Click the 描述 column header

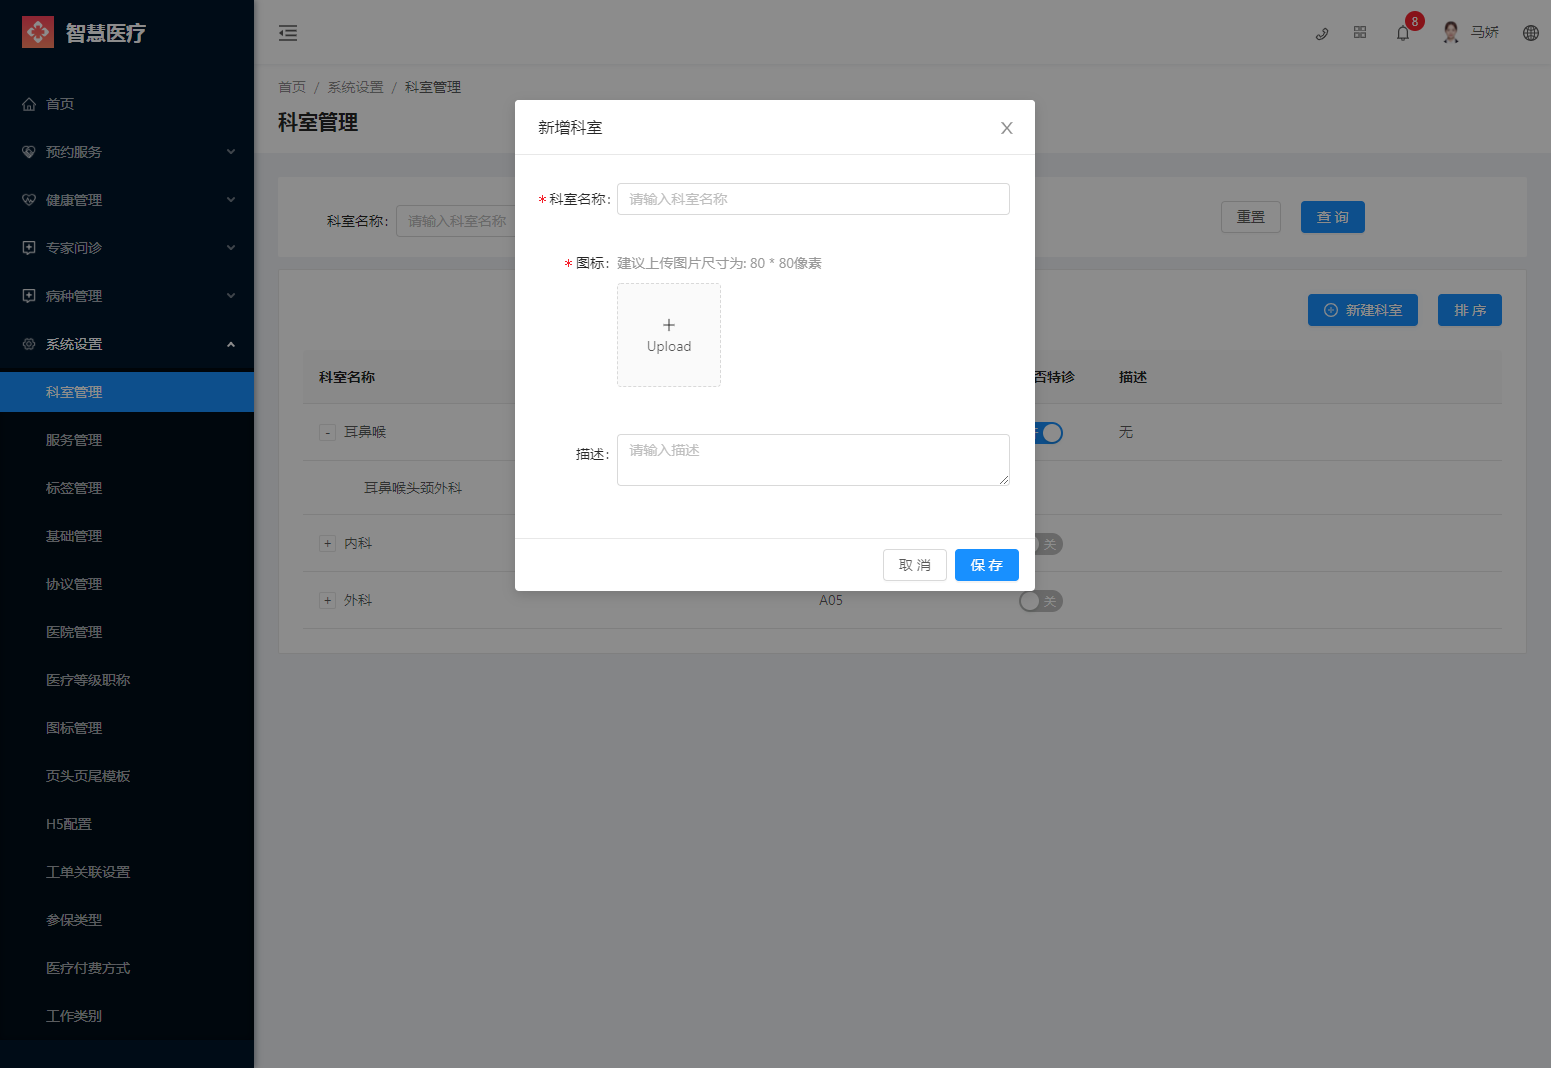pyautogui.click(x=1133, y=377)
